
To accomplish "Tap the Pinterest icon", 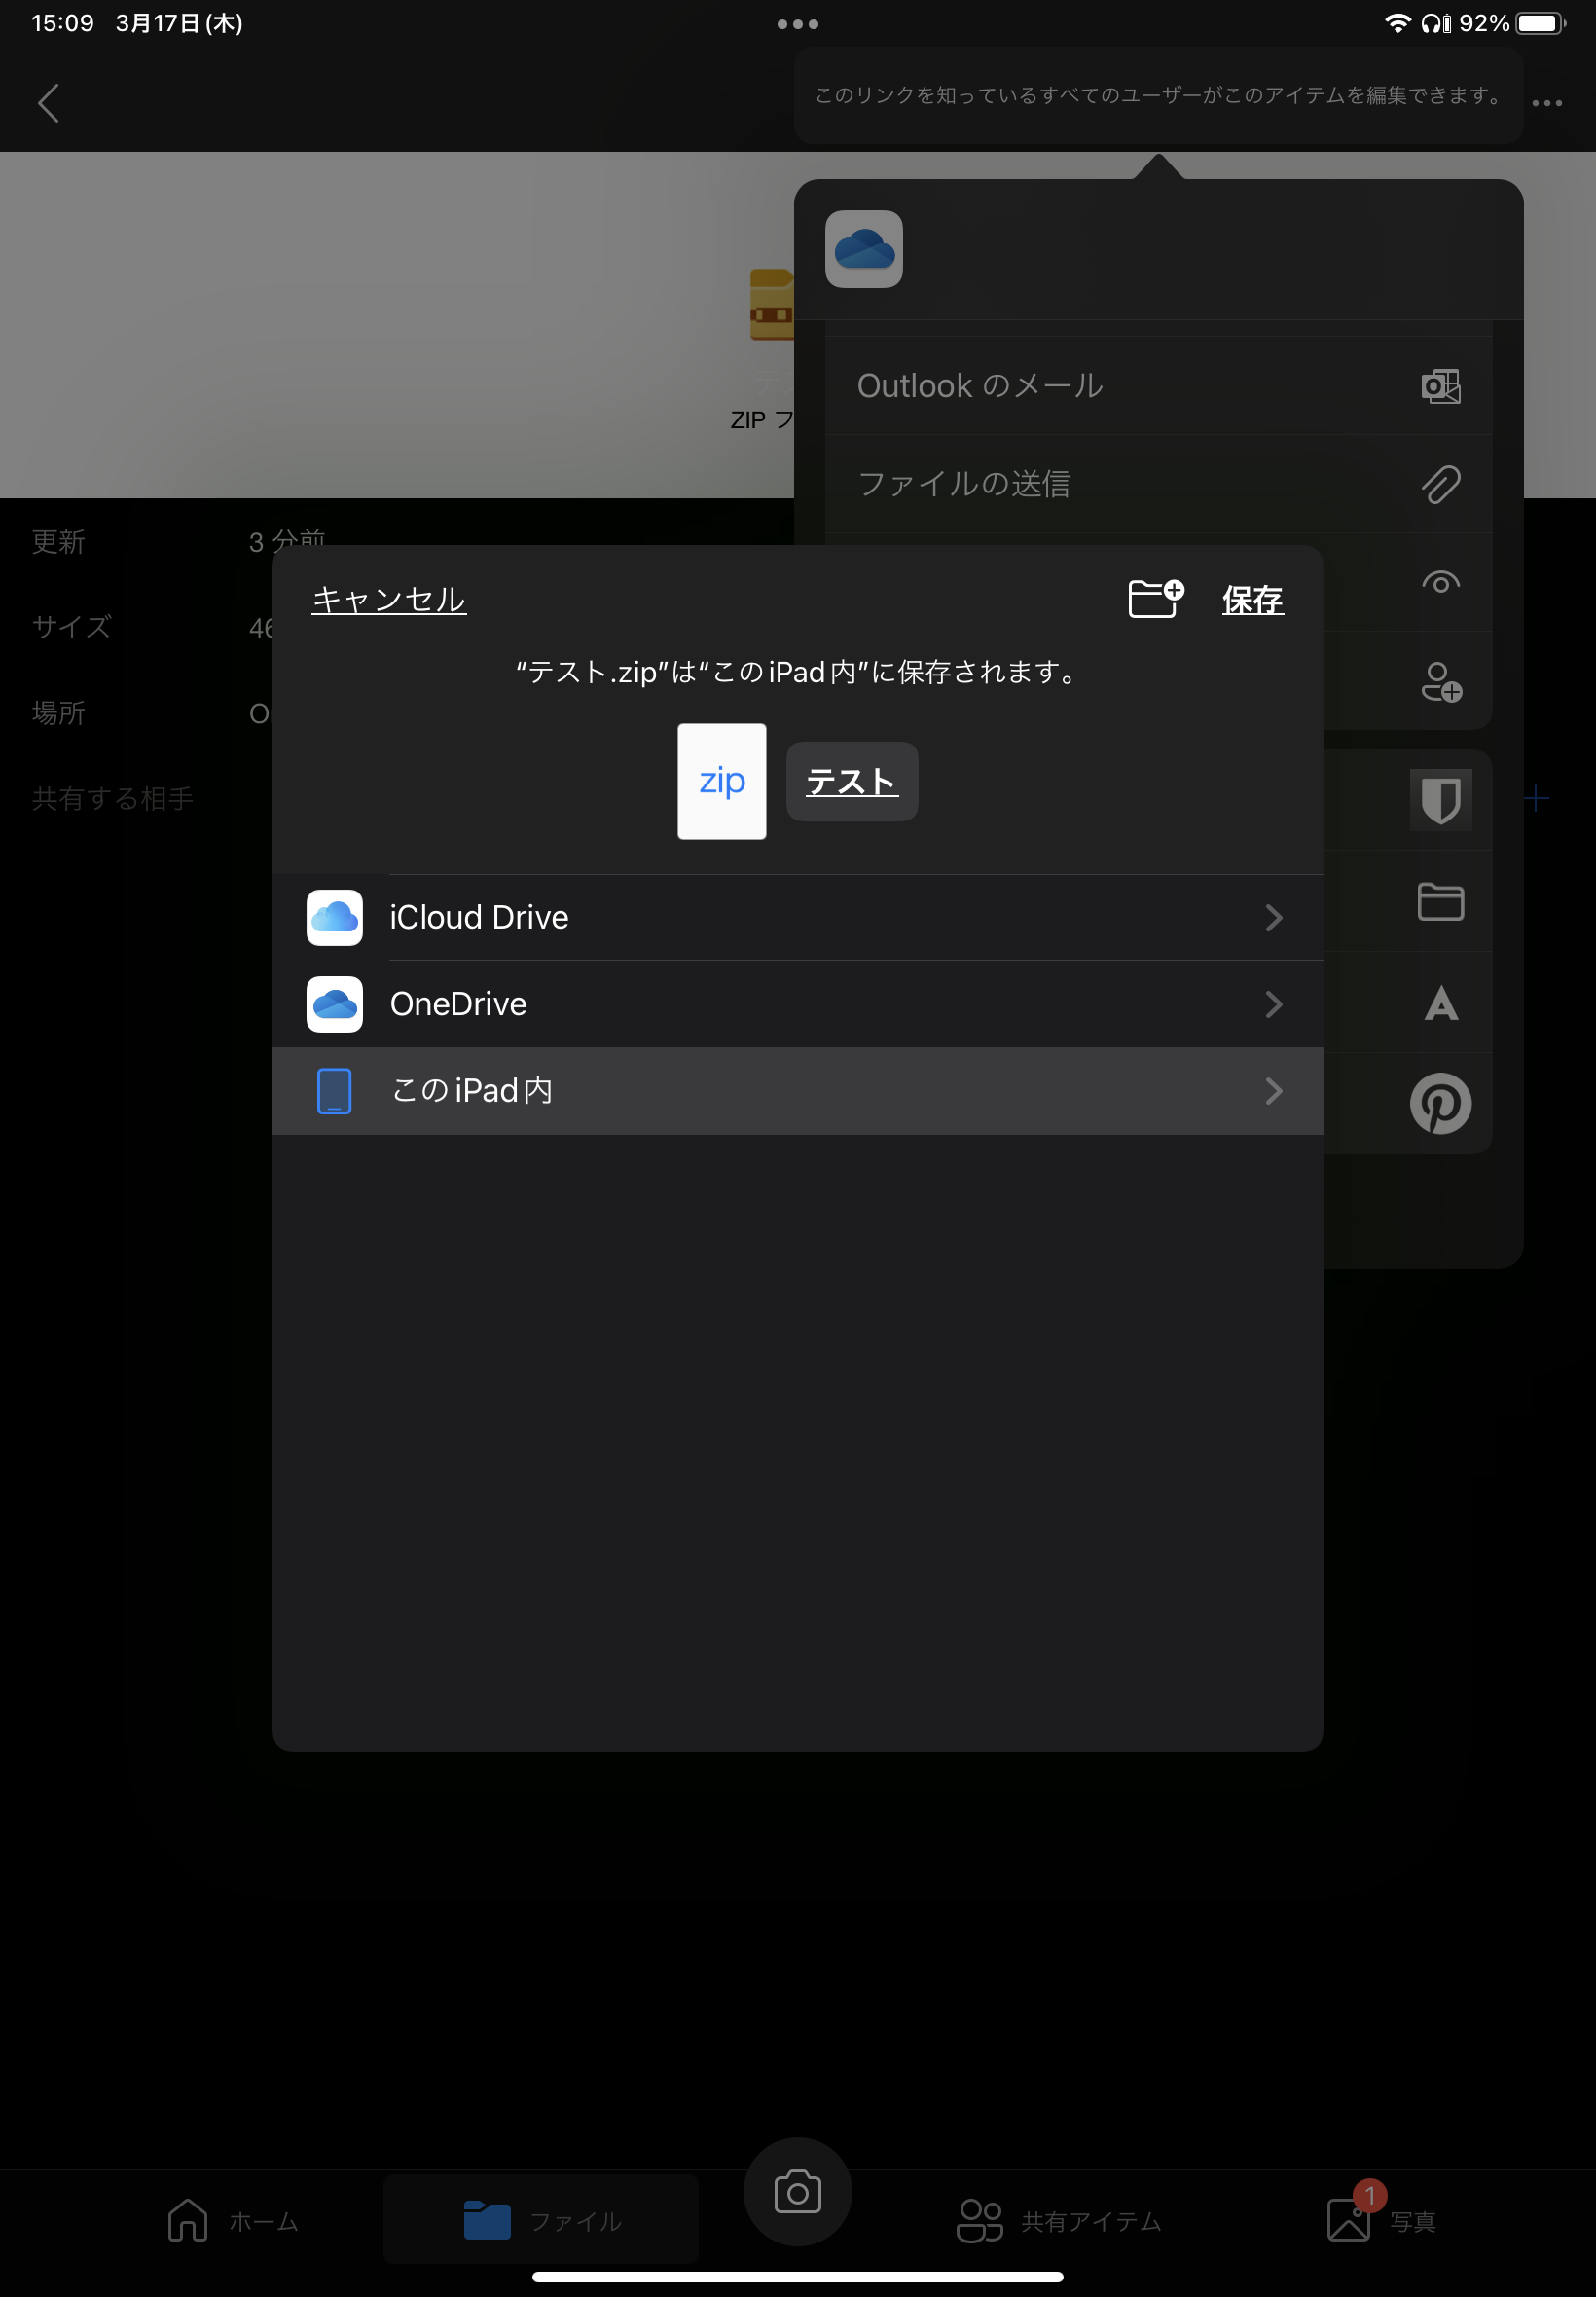I will (x=1441, y=1104).
